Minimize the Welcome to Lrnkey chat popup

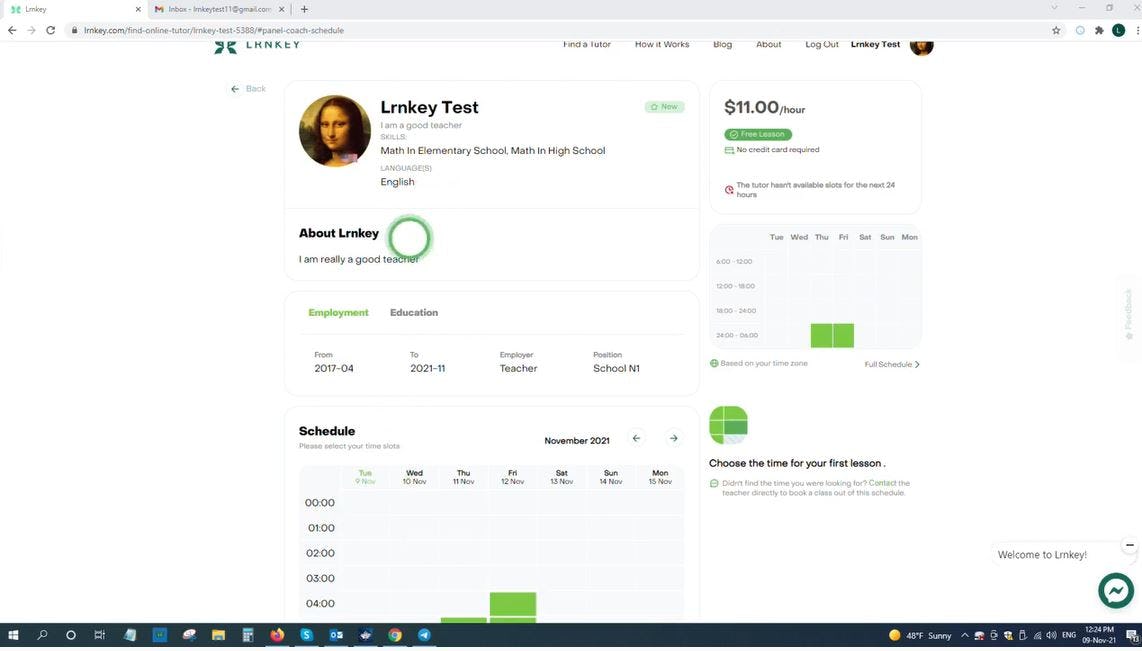pos(1130,545)
